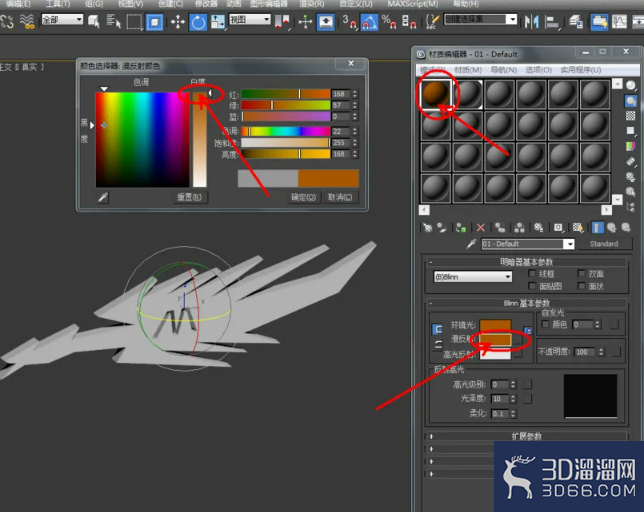Open Select by Name list tool
The width and height of the screenshot is (644, 512).
113,21
